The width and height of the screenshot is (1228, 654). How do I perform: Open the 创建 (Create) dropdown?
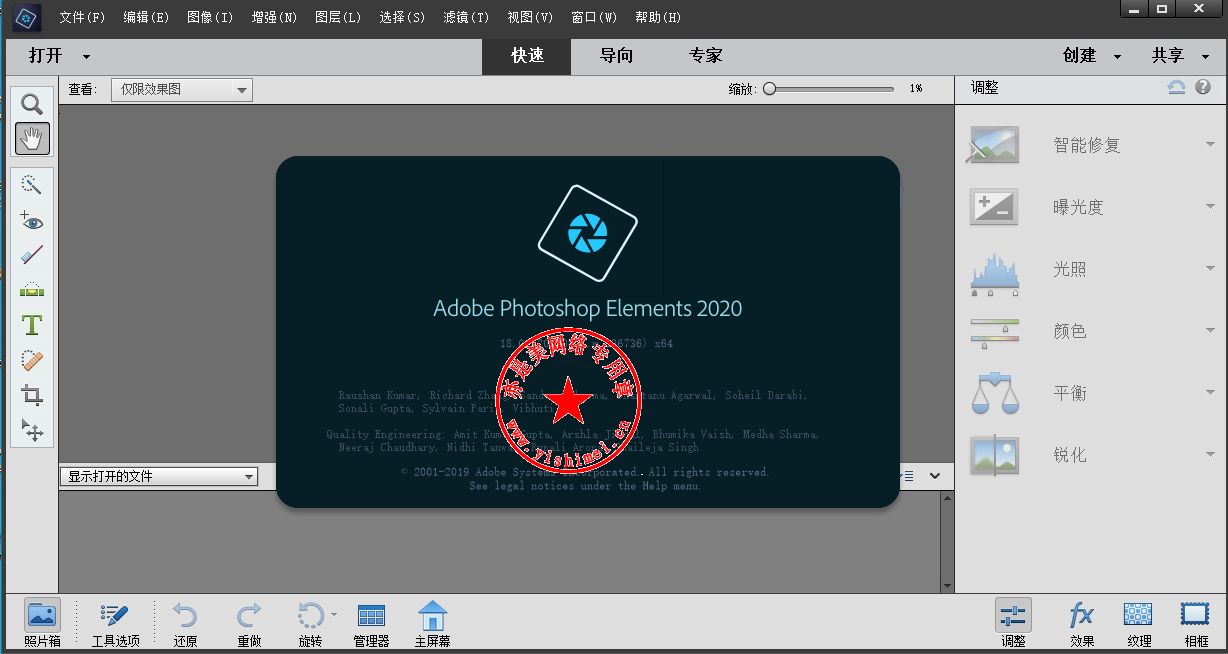coord(1091,56)
